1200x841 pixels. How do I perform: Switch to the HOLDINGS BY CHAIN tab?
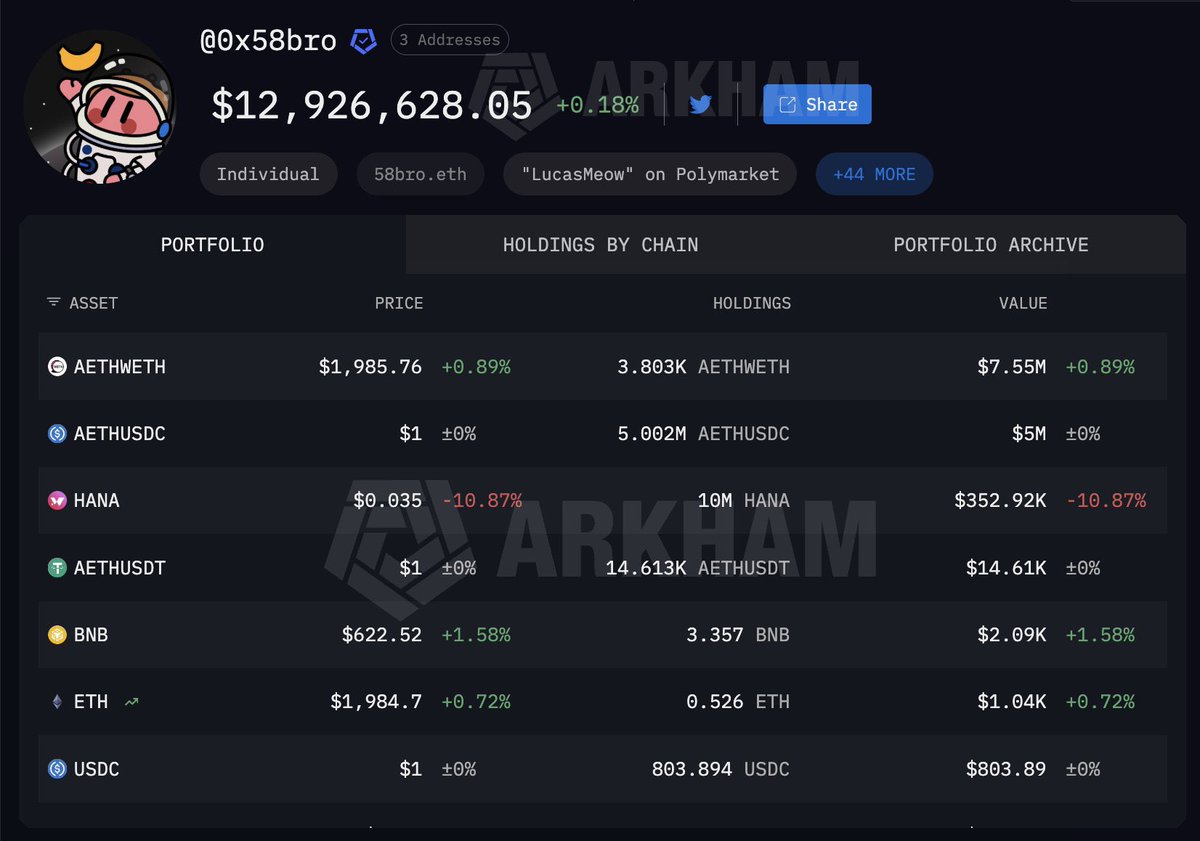click(x=600, y=245)
